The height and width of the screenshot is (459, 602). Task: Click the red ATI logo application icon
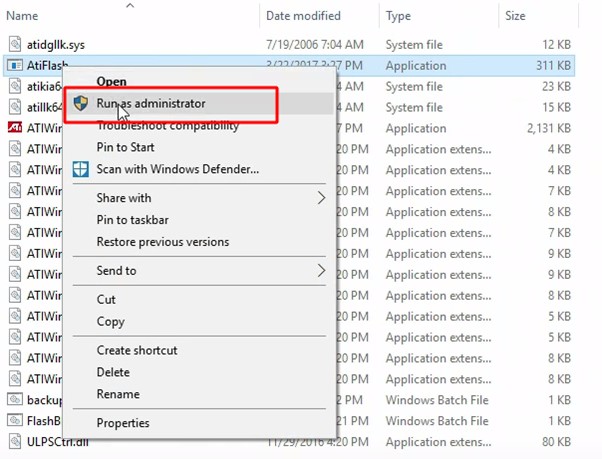(15, 127)
